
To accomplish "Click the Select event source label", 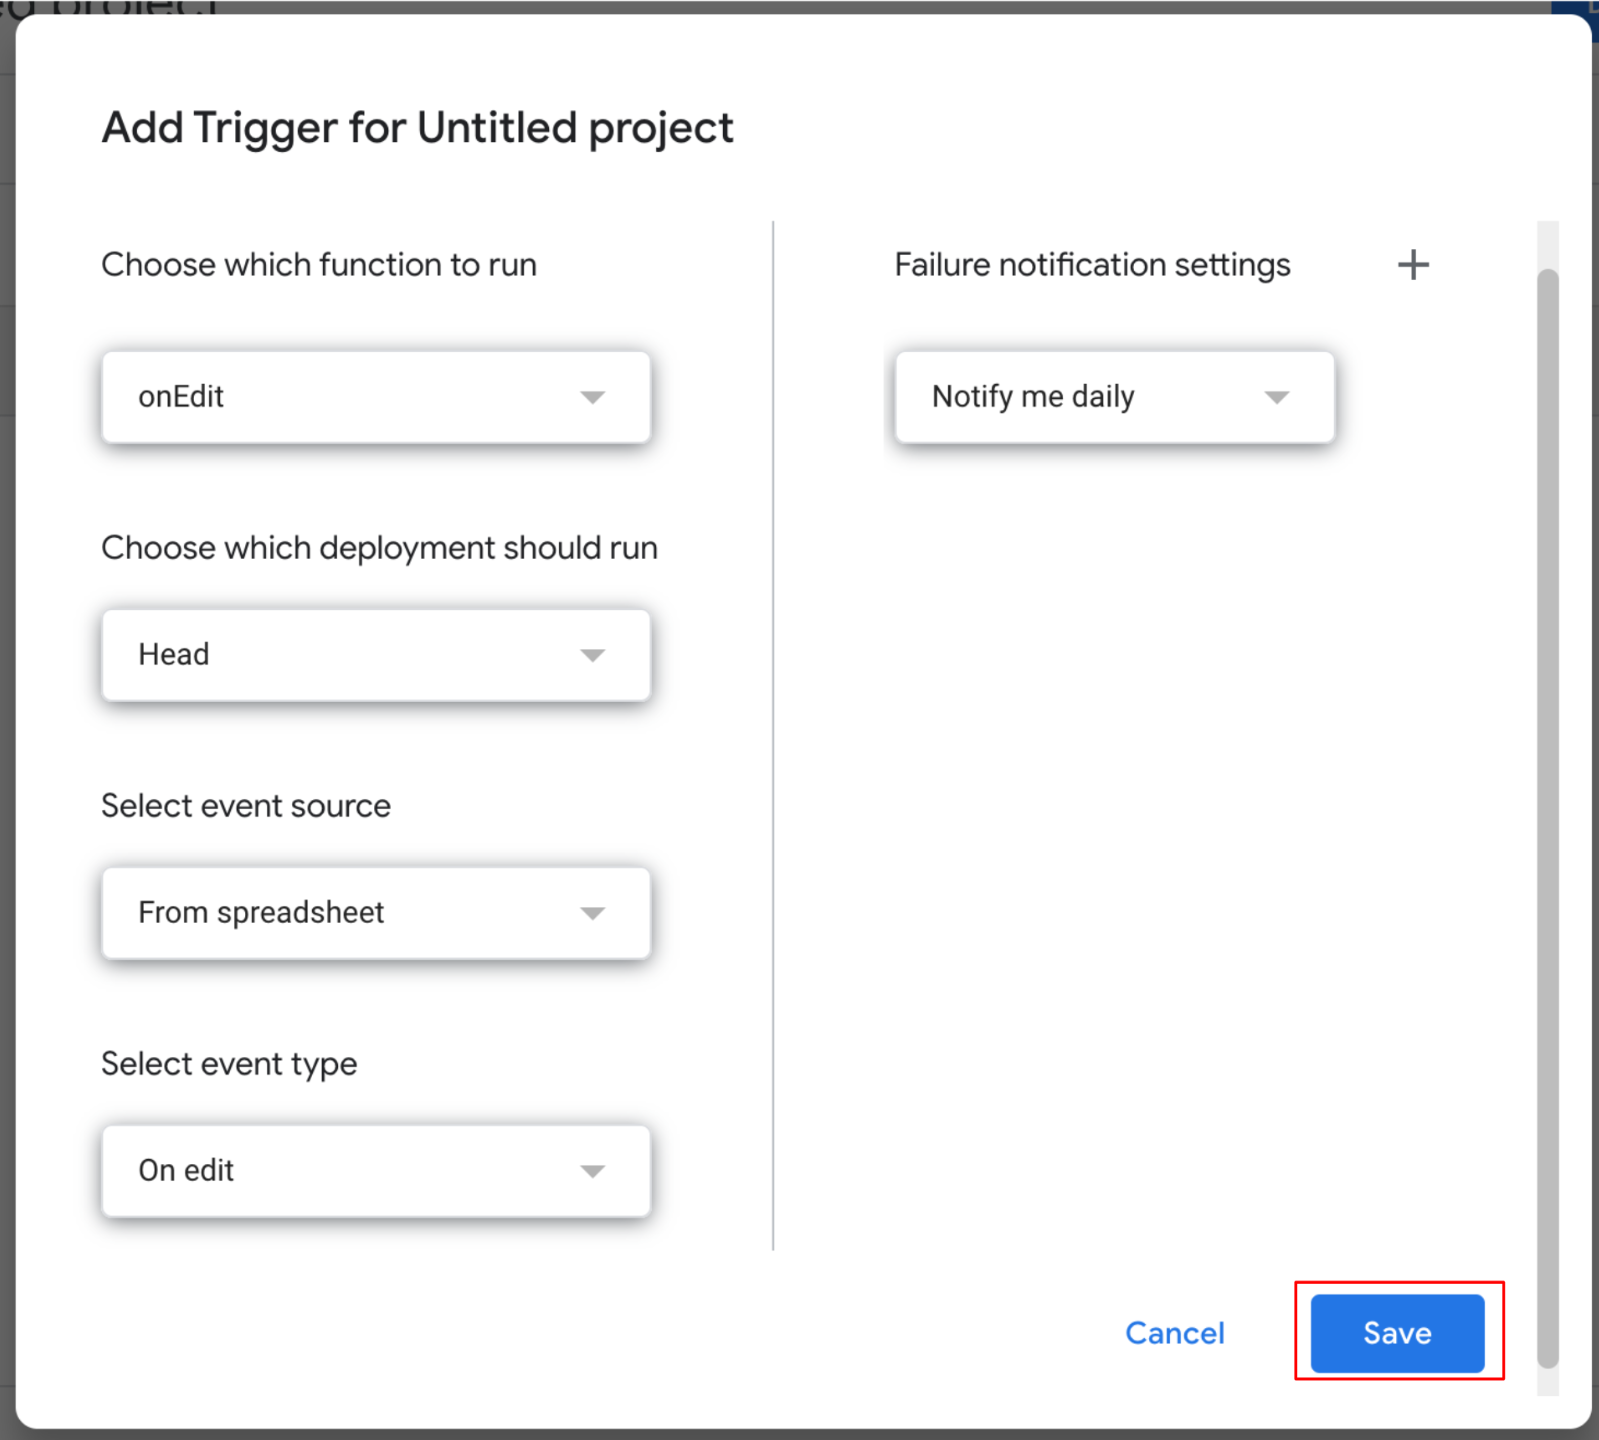I will pos(246,806).
